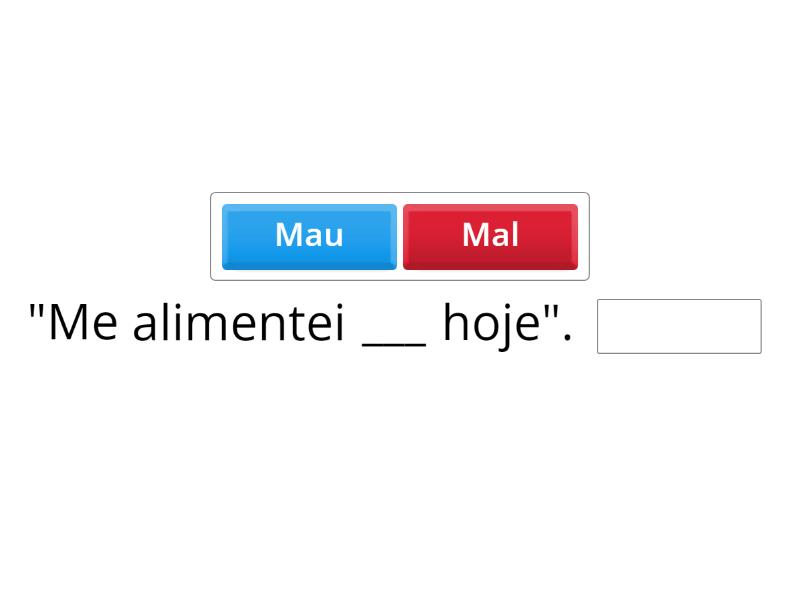The width and height of the screenshot is (800, 600).
Task: Choose the red "Mal" answer tile
Action: (x=490, y=236)
